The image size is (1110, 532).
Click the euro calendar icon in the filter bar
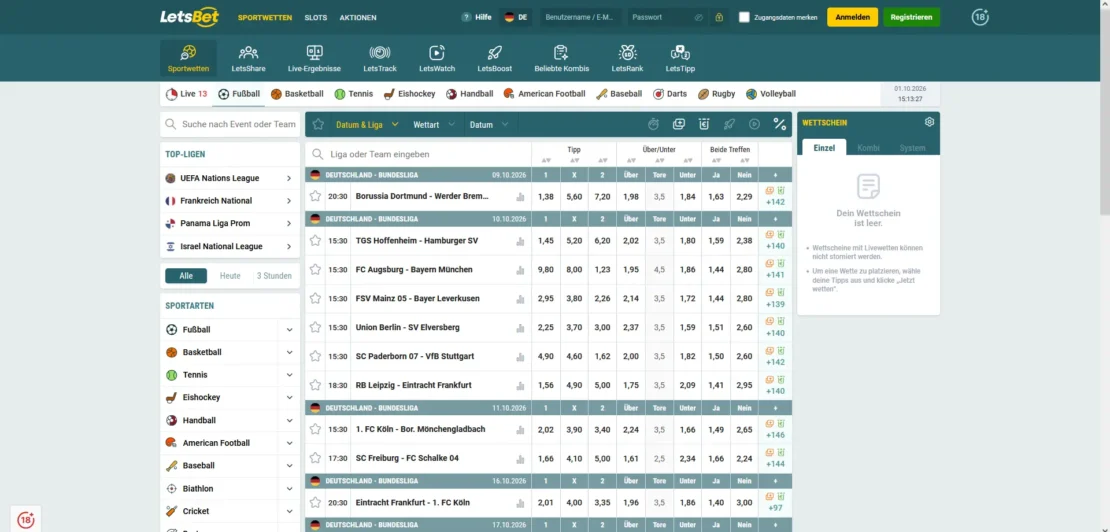click(x=704, y=125)
